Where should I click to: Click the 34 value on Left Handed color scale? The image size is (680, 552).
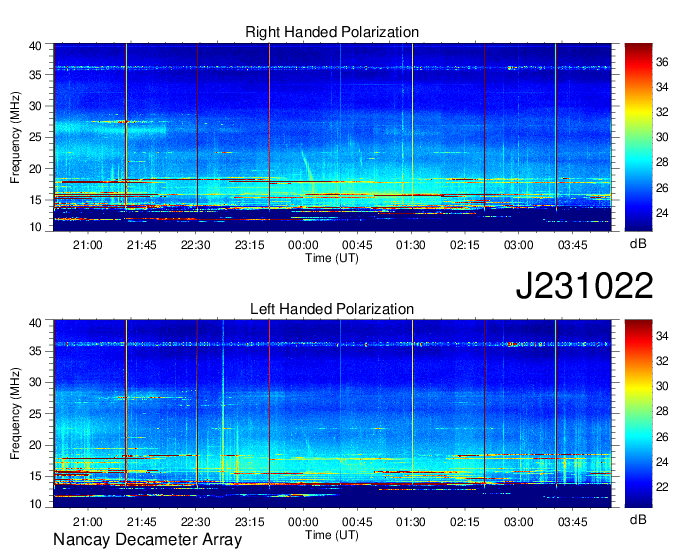(662, 336)
